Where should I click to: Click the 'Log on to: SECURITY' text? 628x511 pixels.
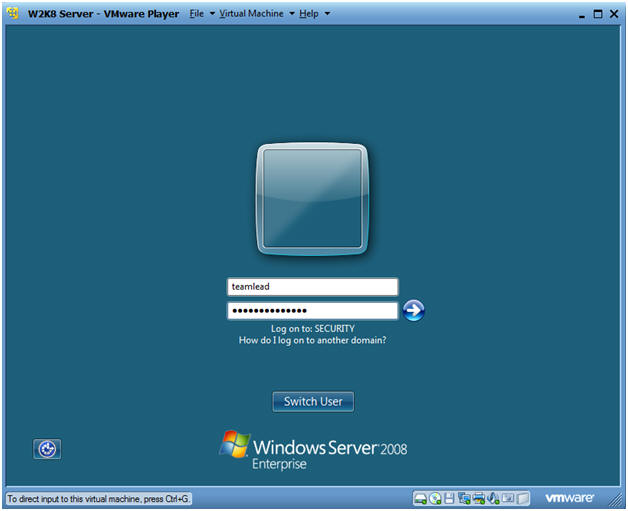click(x=313, y=329)
